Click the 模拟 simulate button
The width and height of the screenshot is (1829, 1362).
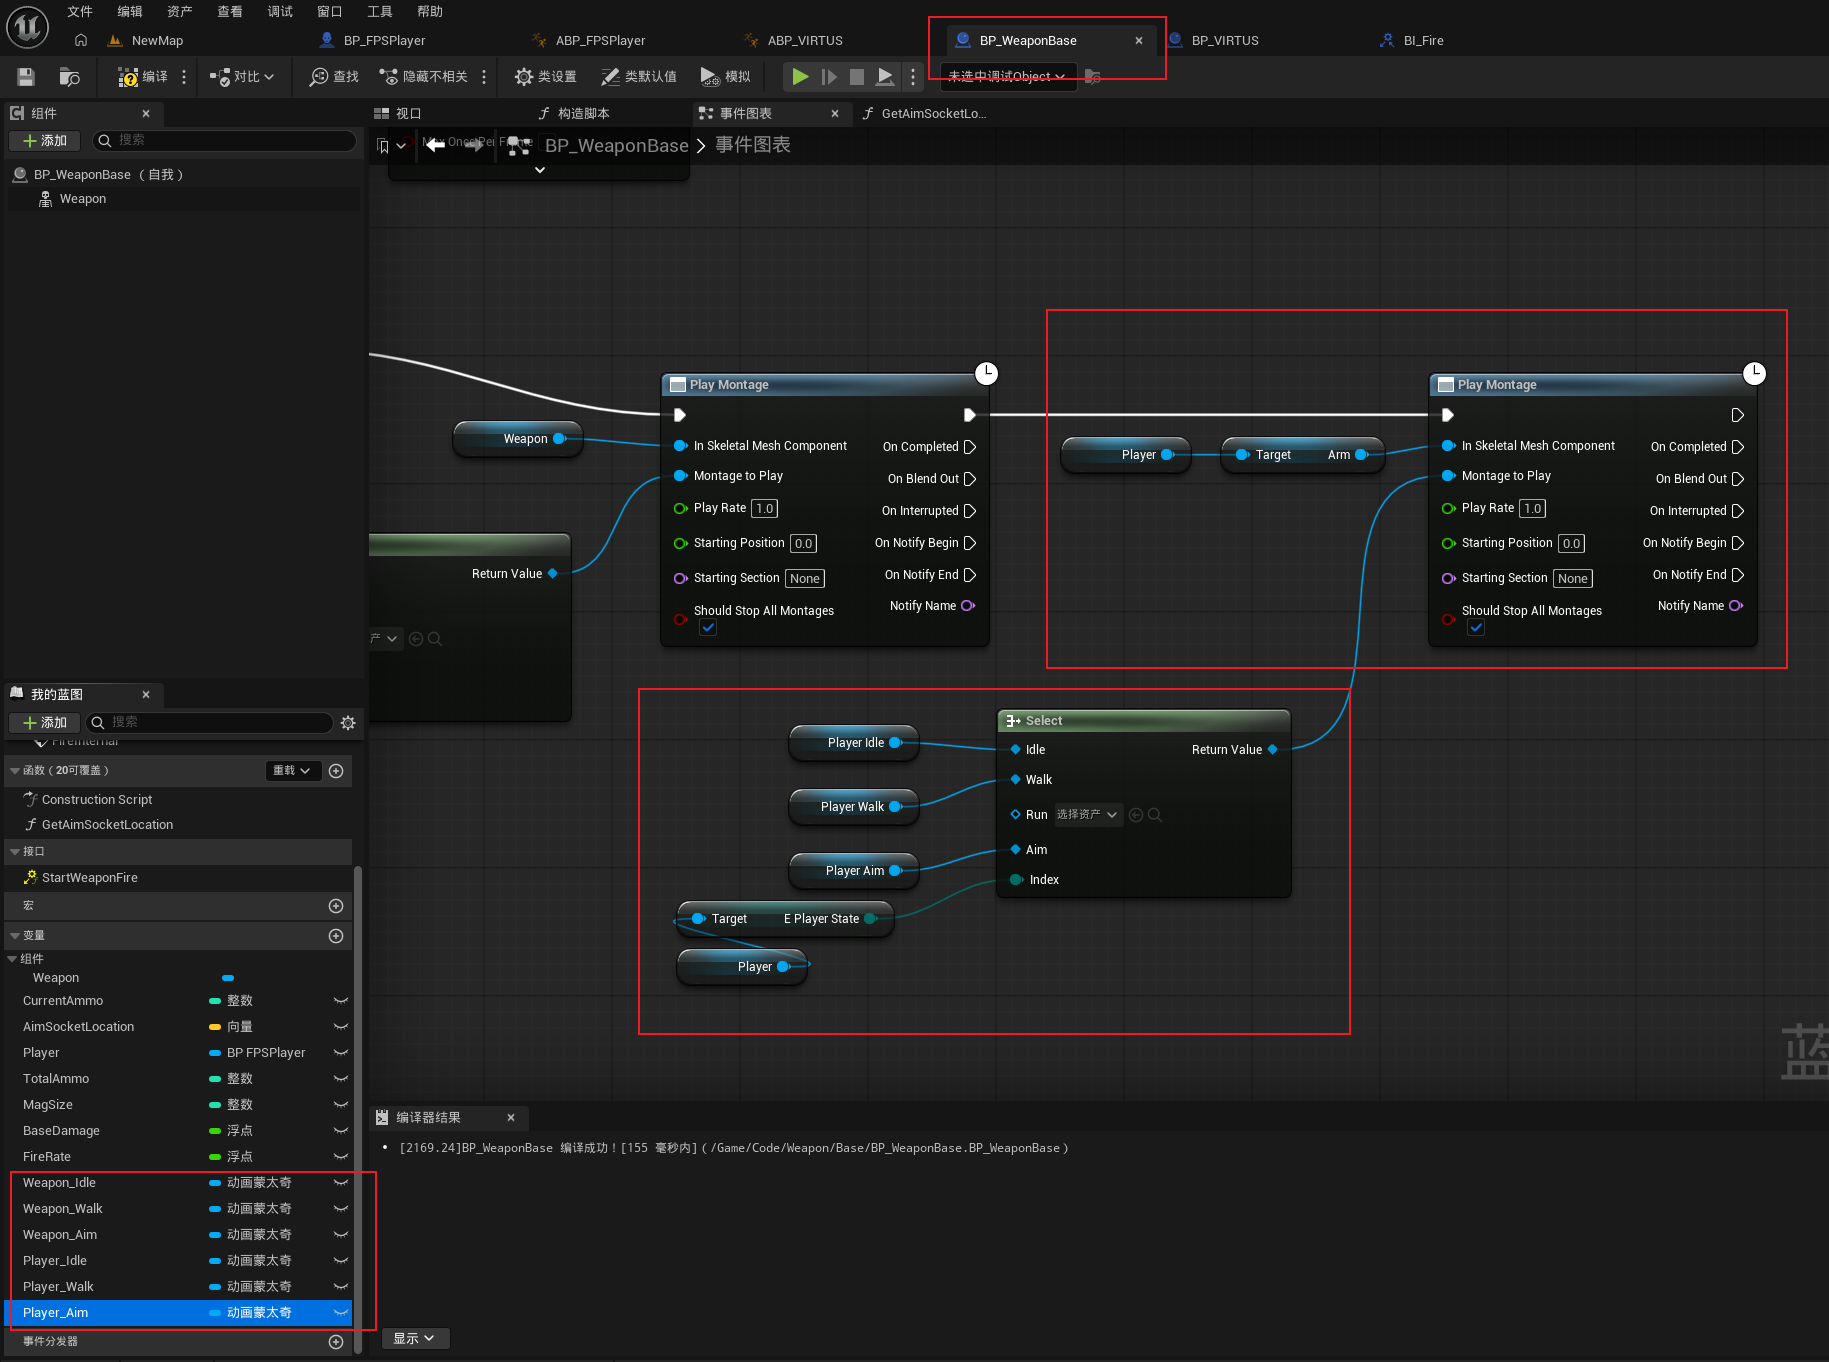tap(726, 77)
